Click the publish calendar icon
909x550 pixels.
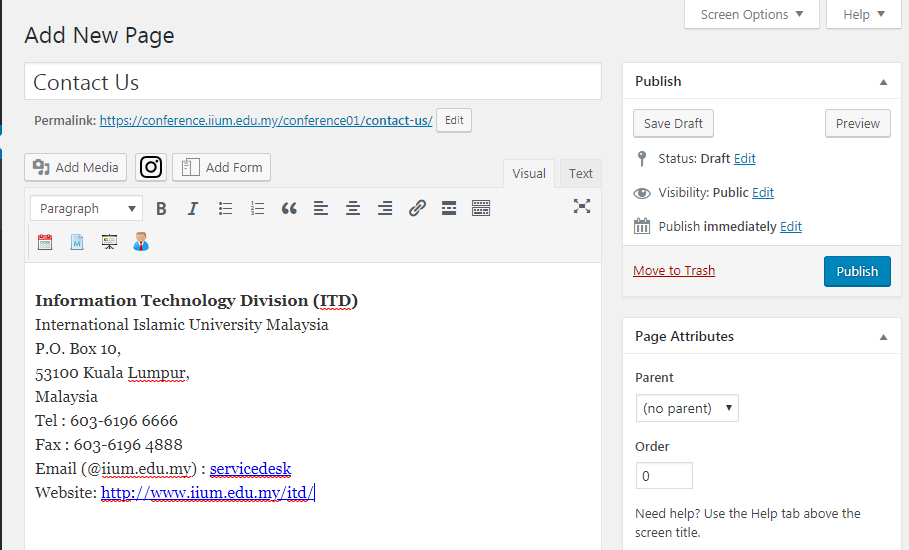[642, 226]
